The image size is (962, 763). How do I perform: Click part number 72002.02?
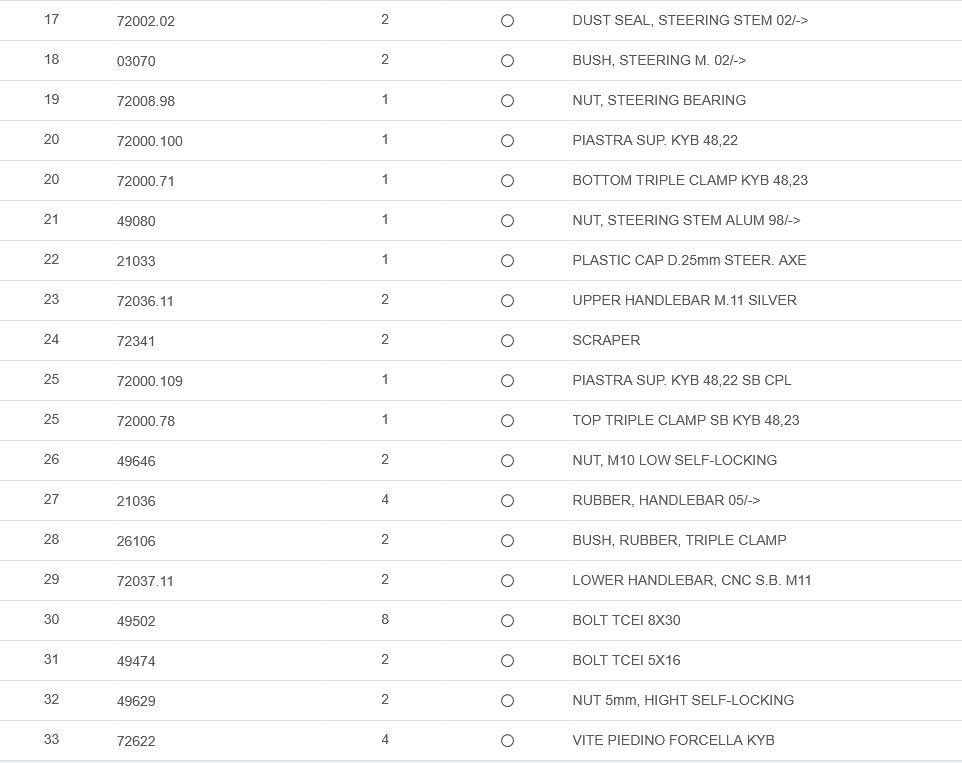pyautogui.click(x=145, y=21)
